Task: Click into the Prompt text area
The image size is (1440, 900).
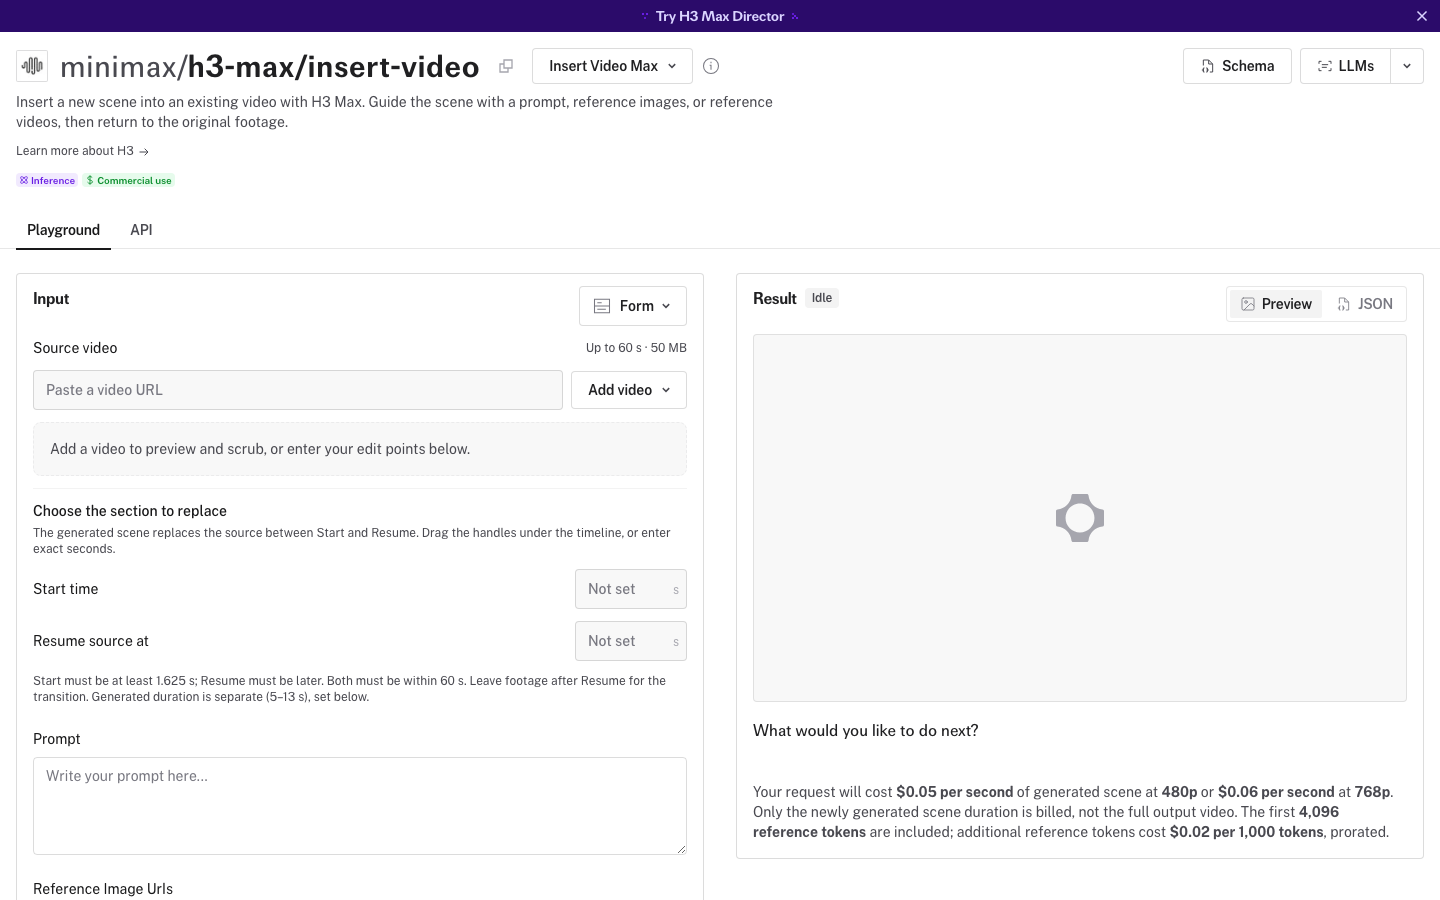Action: point(360,806)
